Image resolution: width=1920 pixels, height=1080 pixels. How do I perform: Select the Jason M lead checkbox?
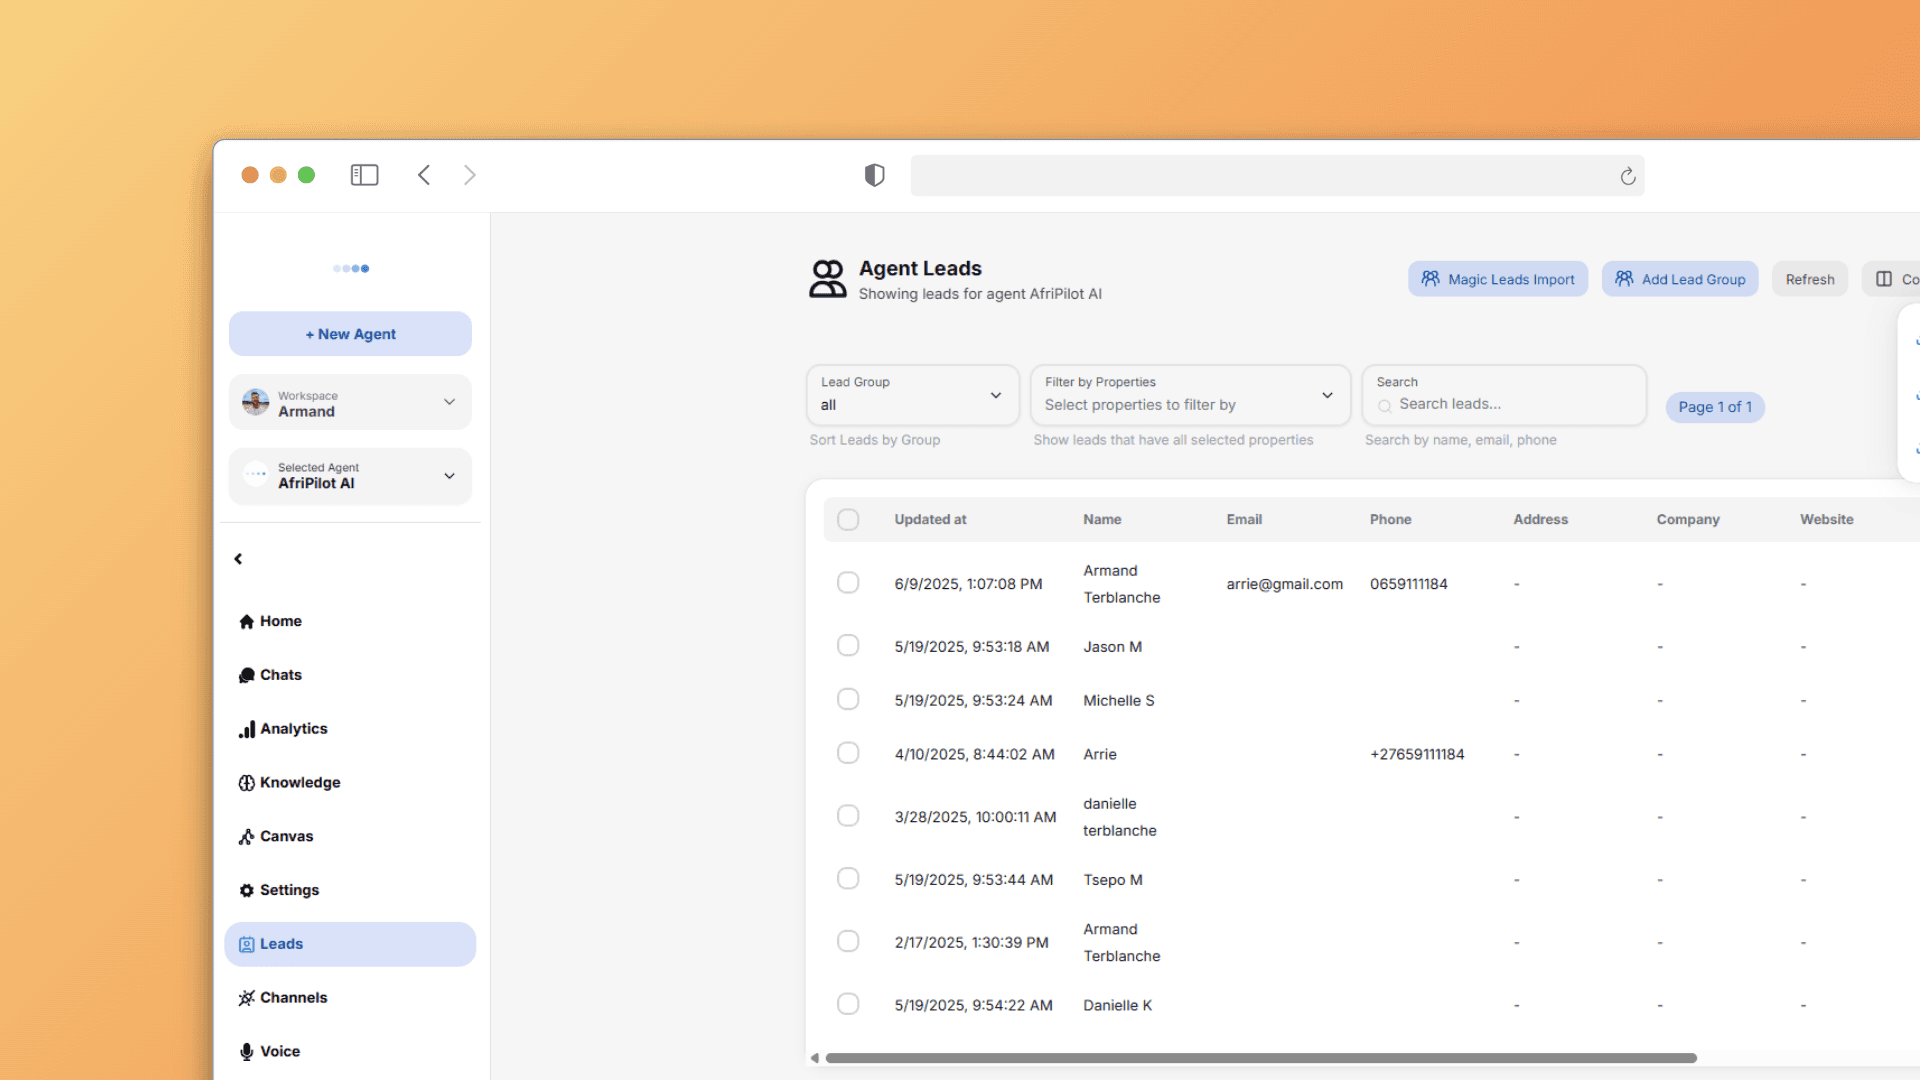848,646
